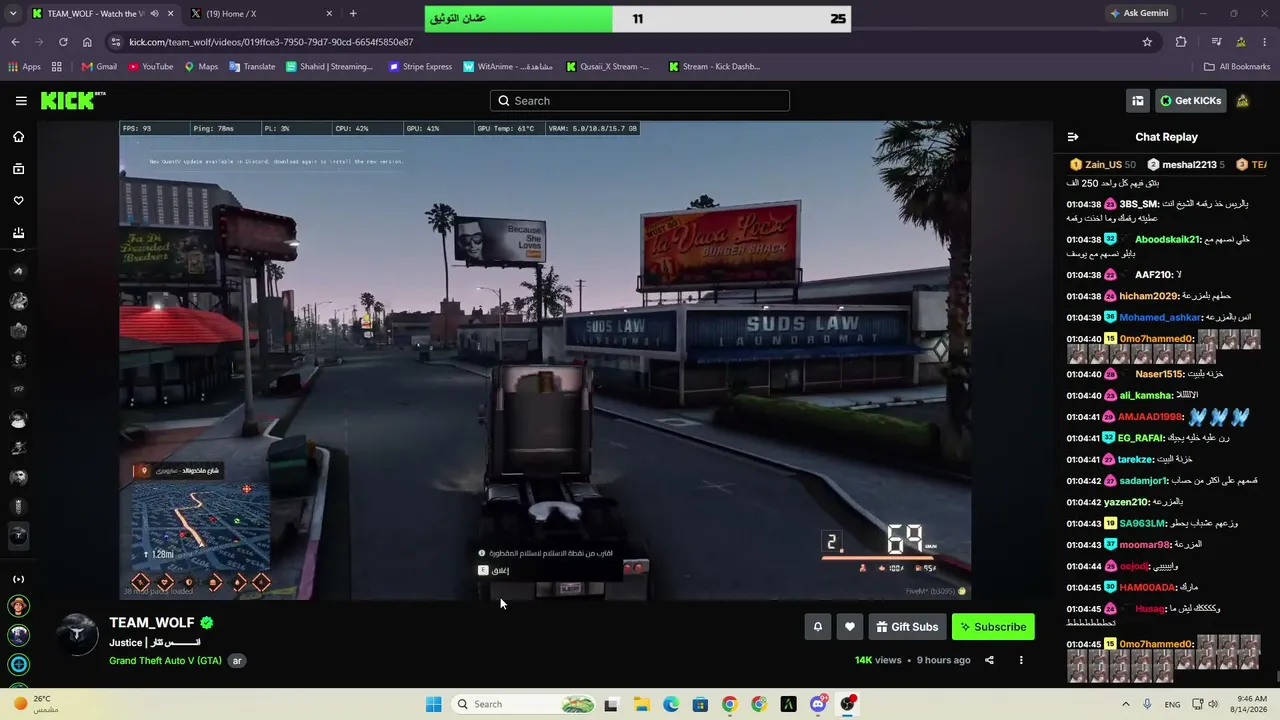1280x720 pixels.
Task: Focus the Kick search field
Action: (640, 101)
